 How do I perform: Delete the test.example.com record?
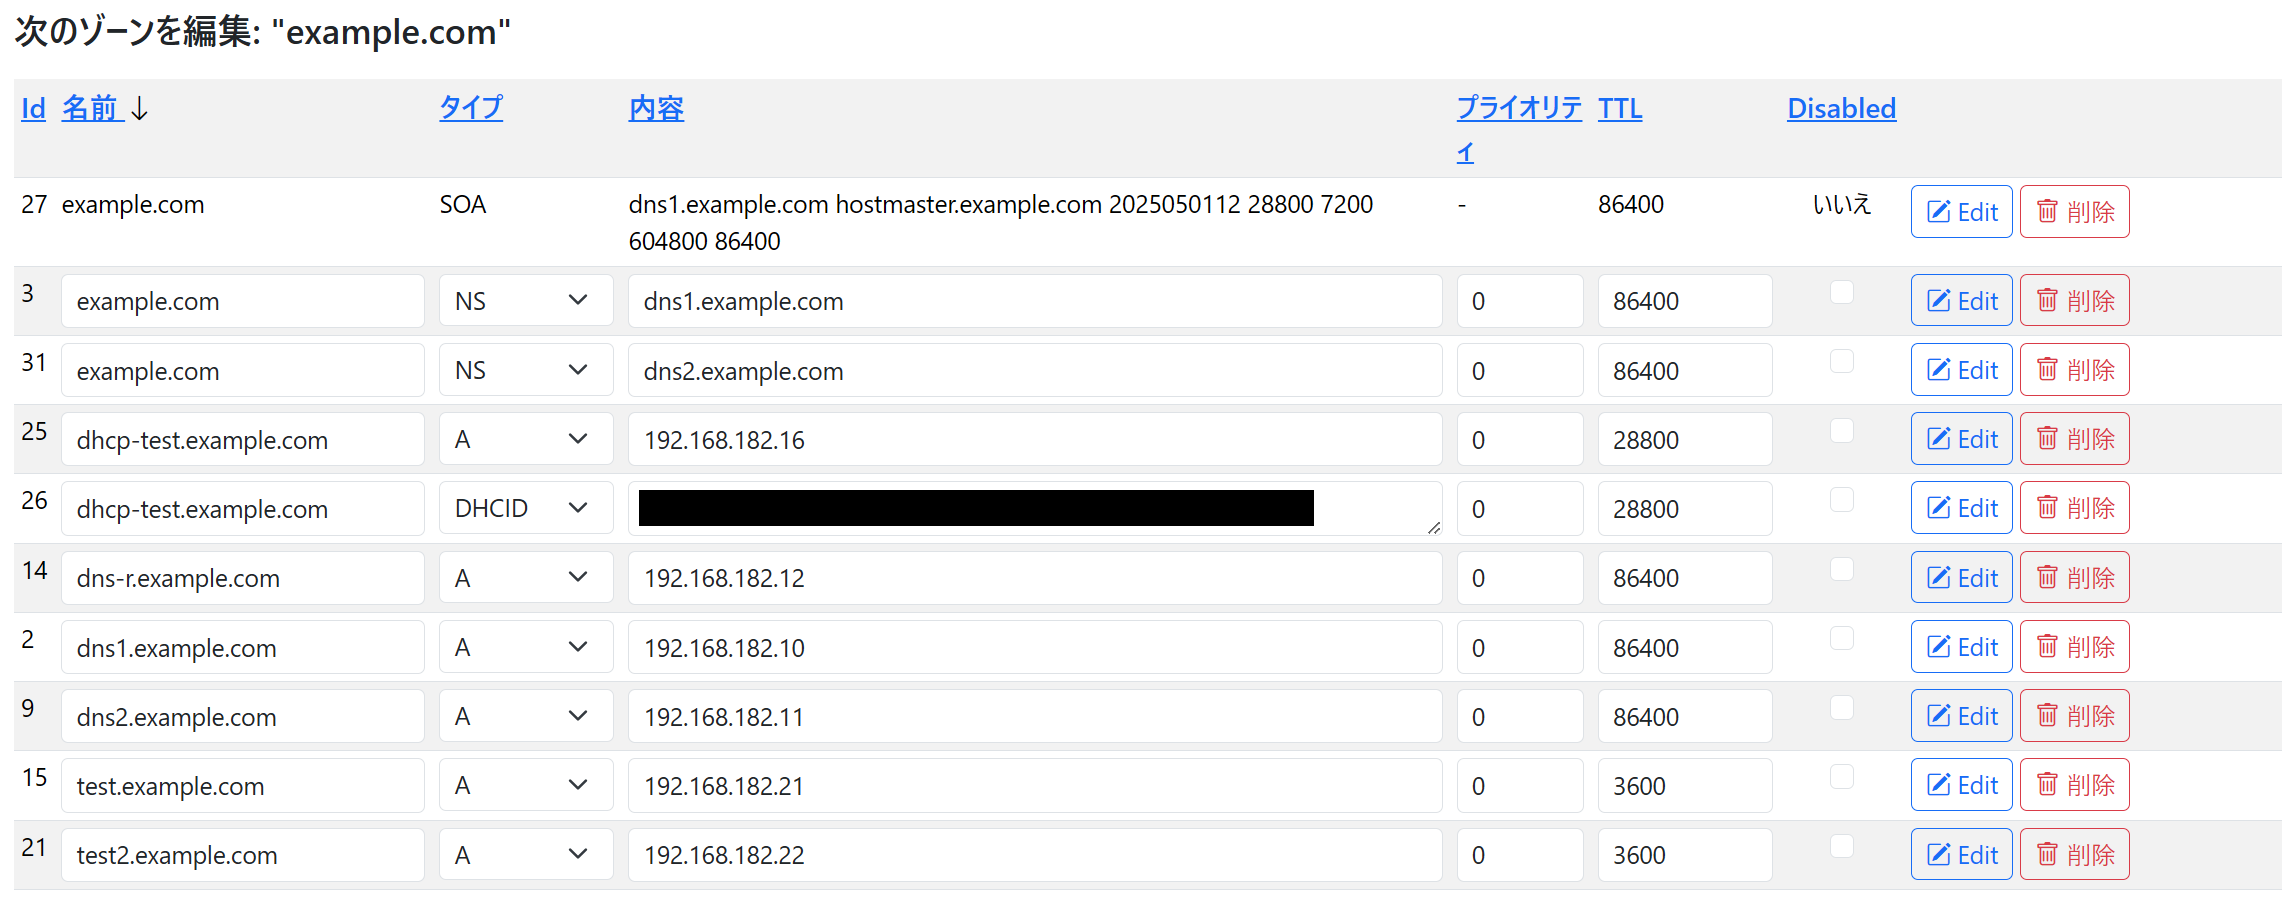[x=2074, y=784]
